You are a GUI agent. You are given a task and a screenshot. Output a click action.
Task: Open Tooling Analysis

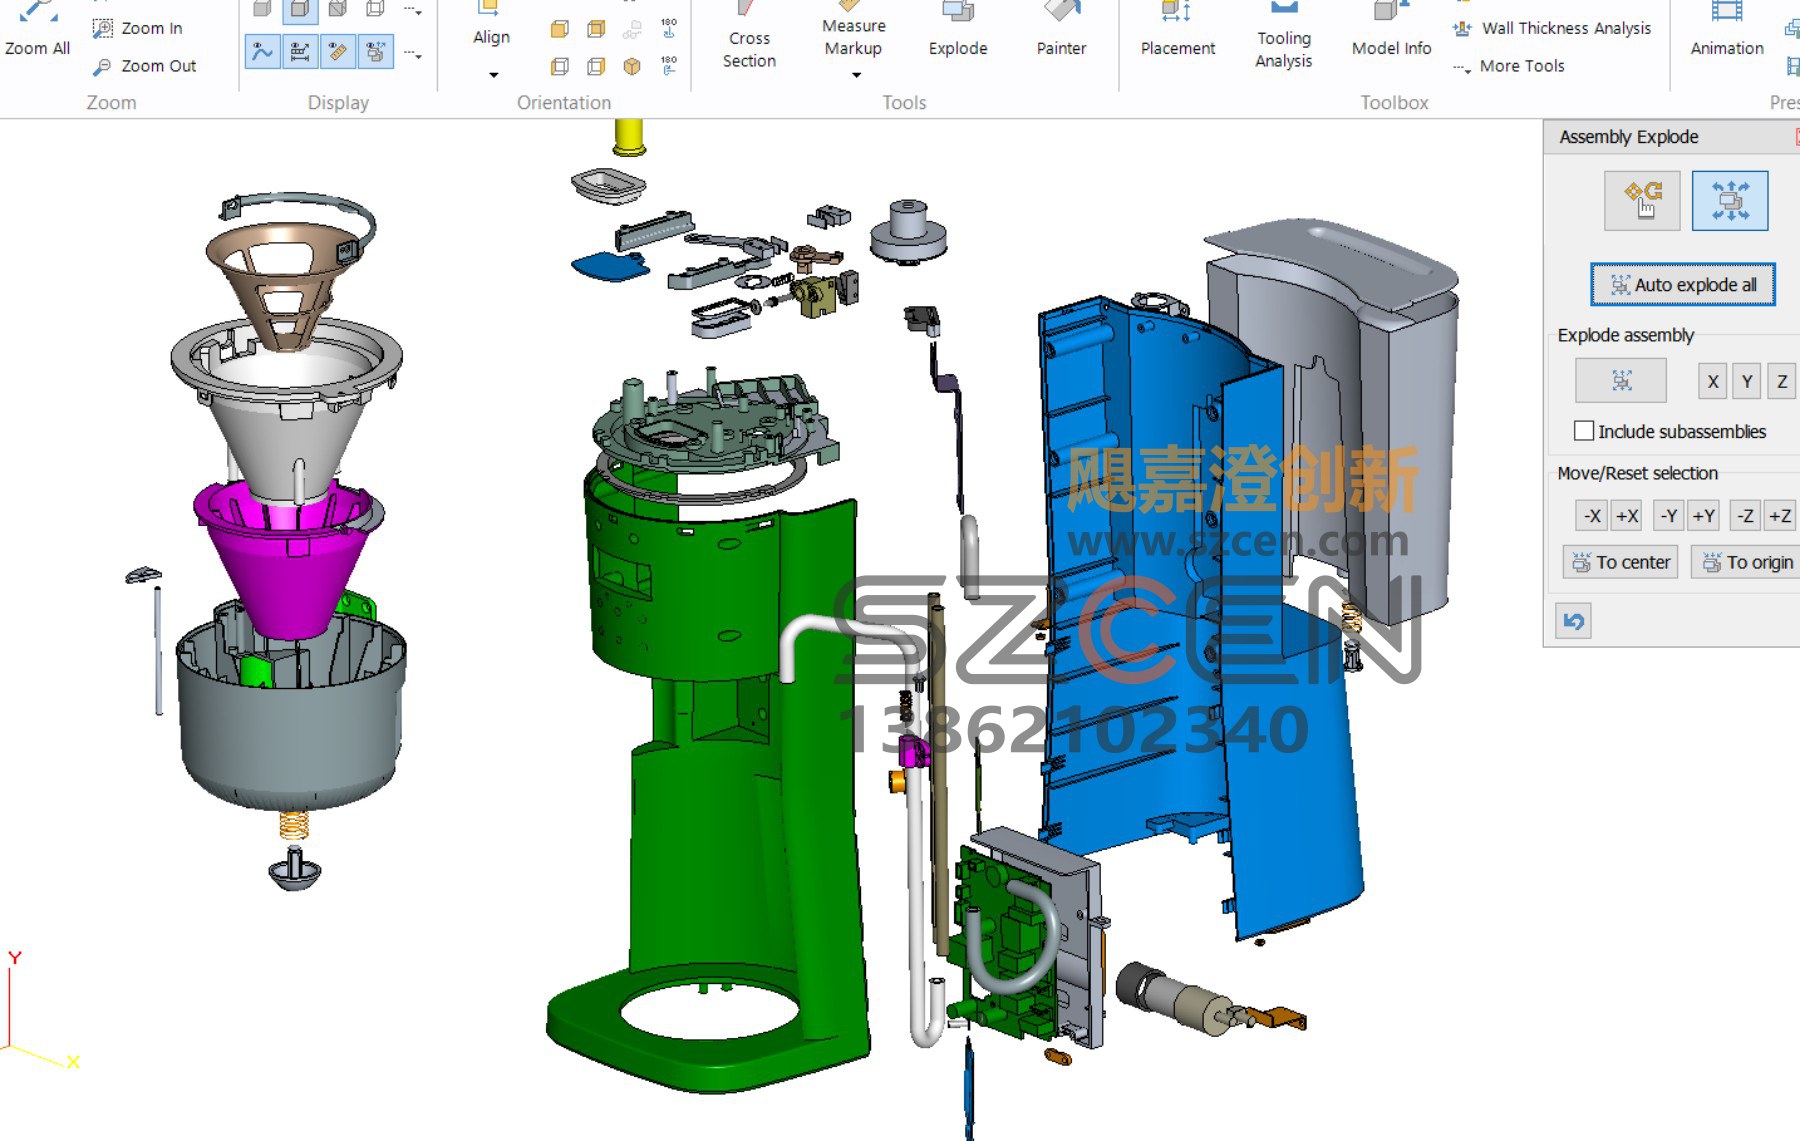click(x=1284, y=36)
